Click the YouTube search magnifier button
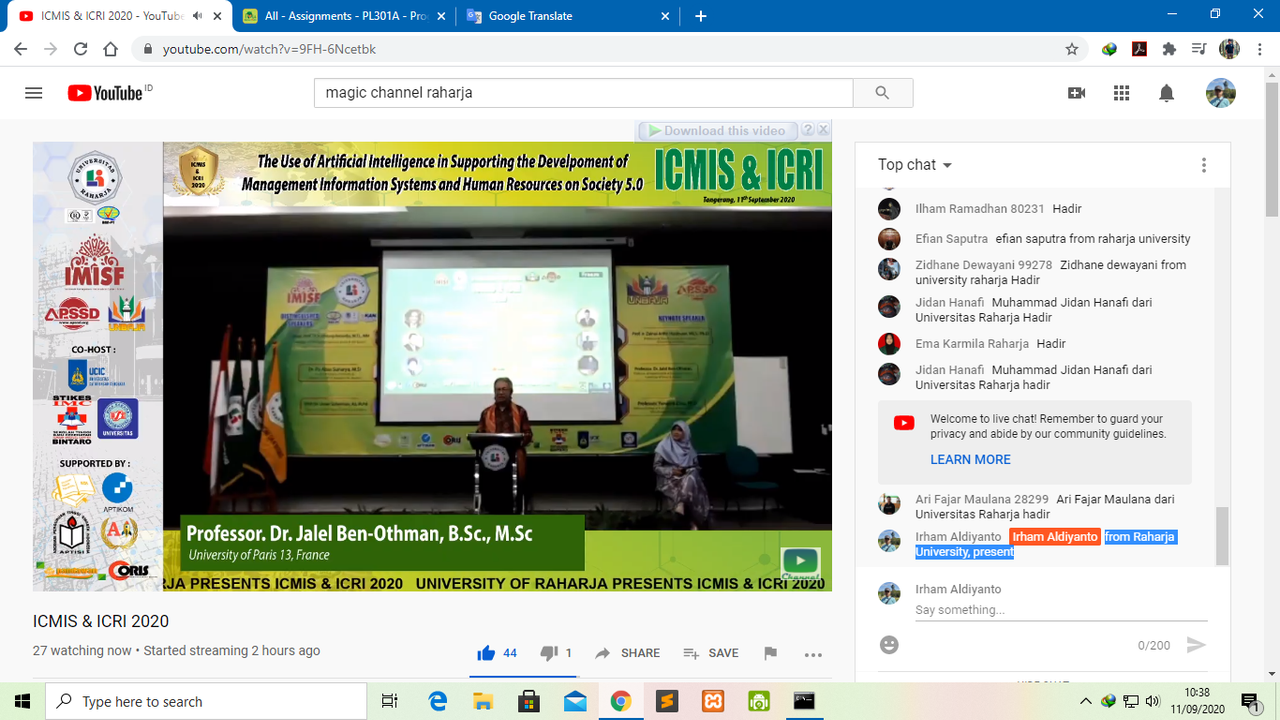 [x=882, y=93]
